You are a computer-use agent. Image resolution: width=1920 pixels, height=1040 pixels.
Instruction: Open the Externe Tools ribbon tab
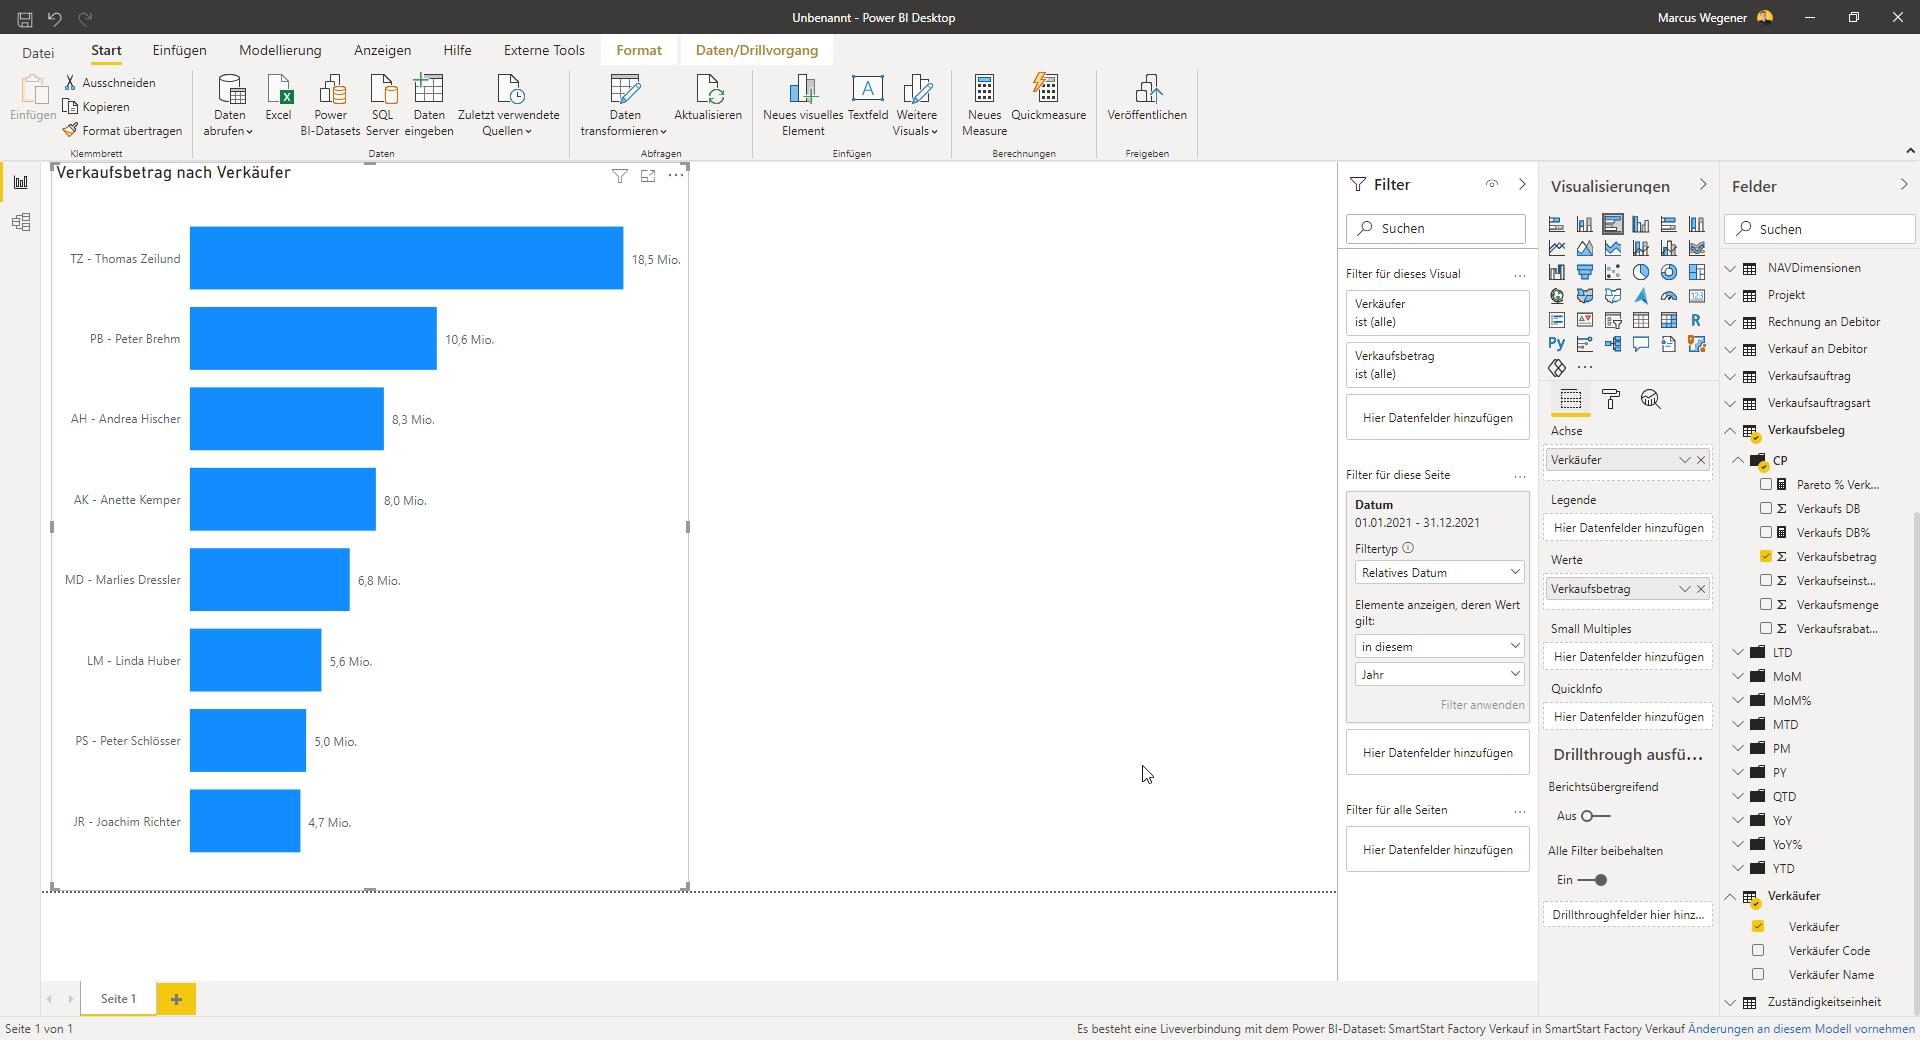[544, 50]
